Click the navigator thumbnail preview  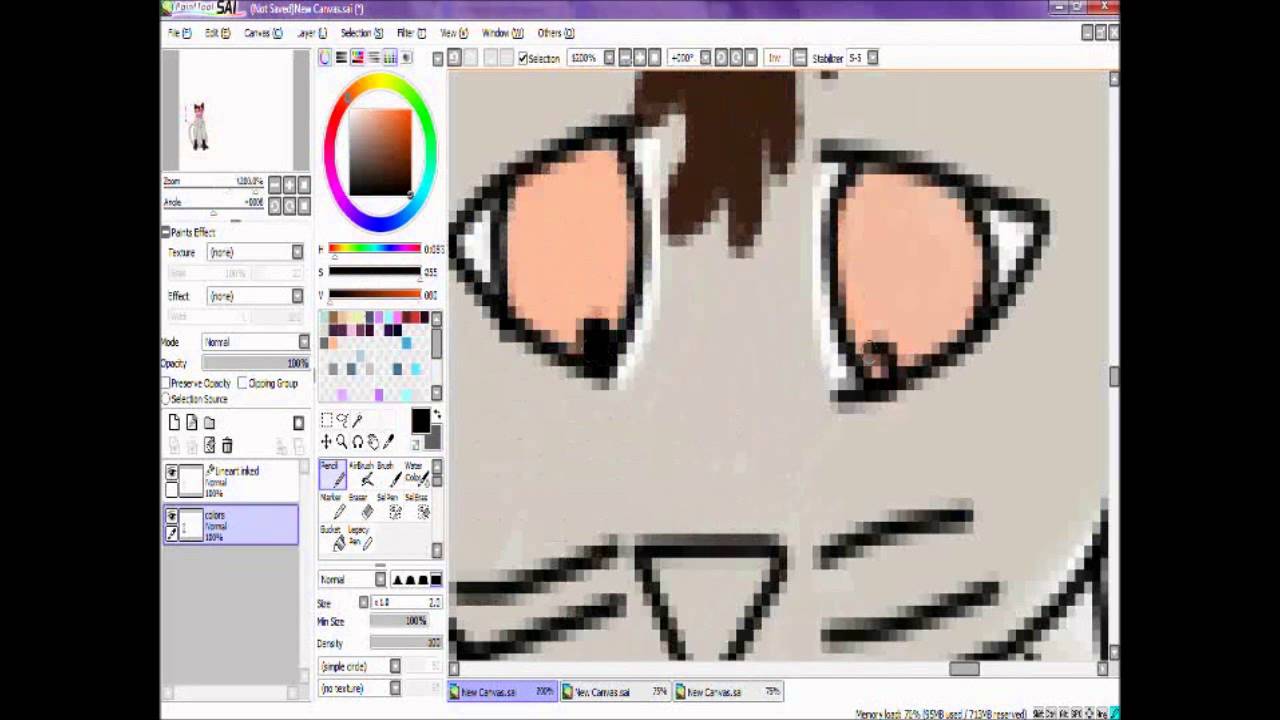[236, 110]
